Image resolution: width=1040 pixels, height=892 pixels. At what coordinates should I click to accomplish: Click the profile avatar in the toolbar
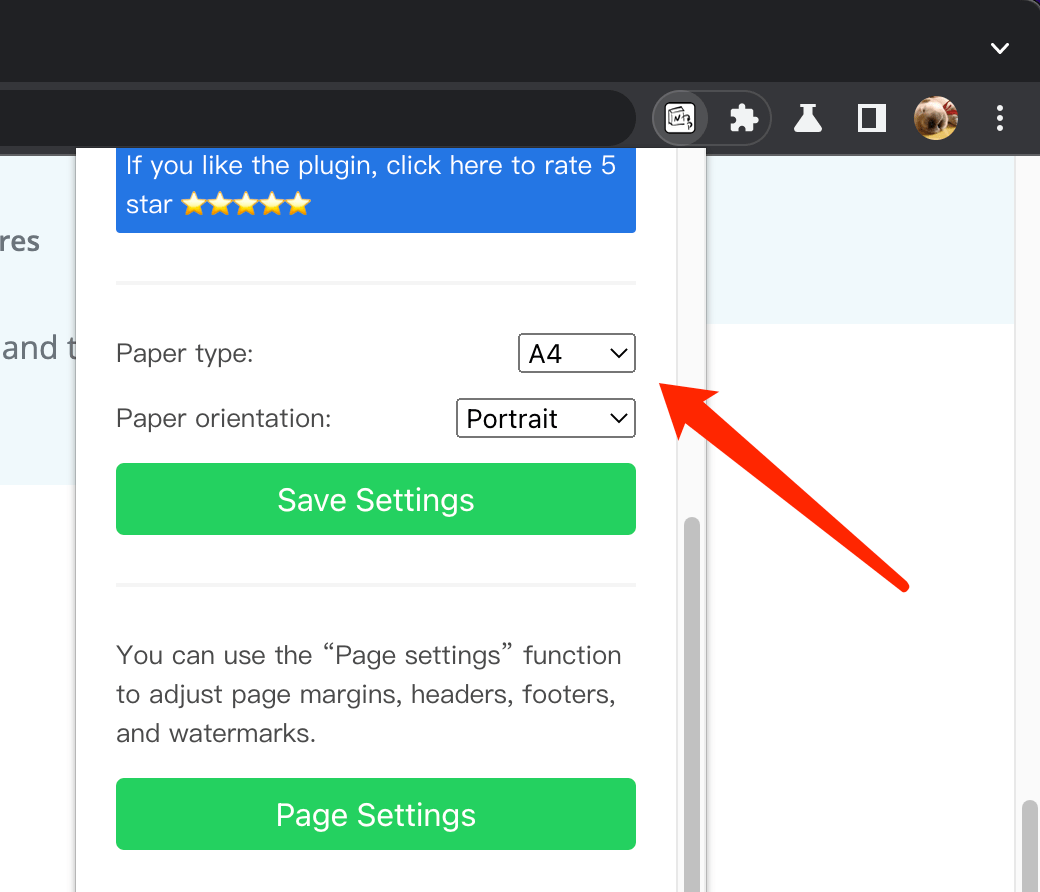point(935,117)
